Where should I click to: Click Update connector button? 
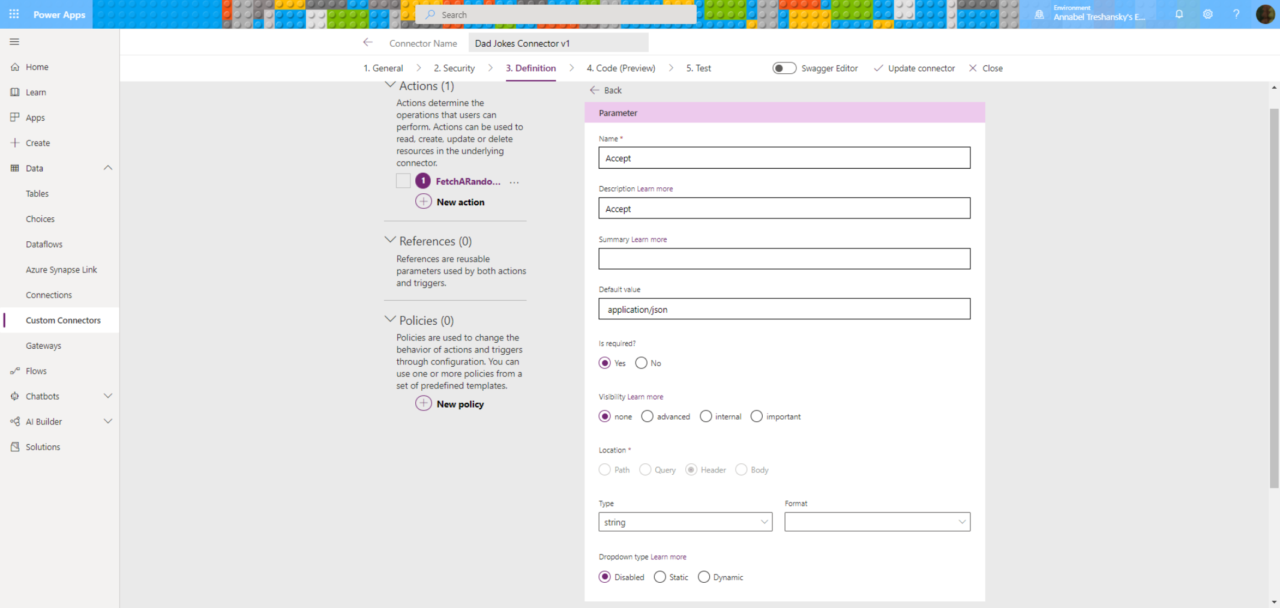tap(914, 68)
